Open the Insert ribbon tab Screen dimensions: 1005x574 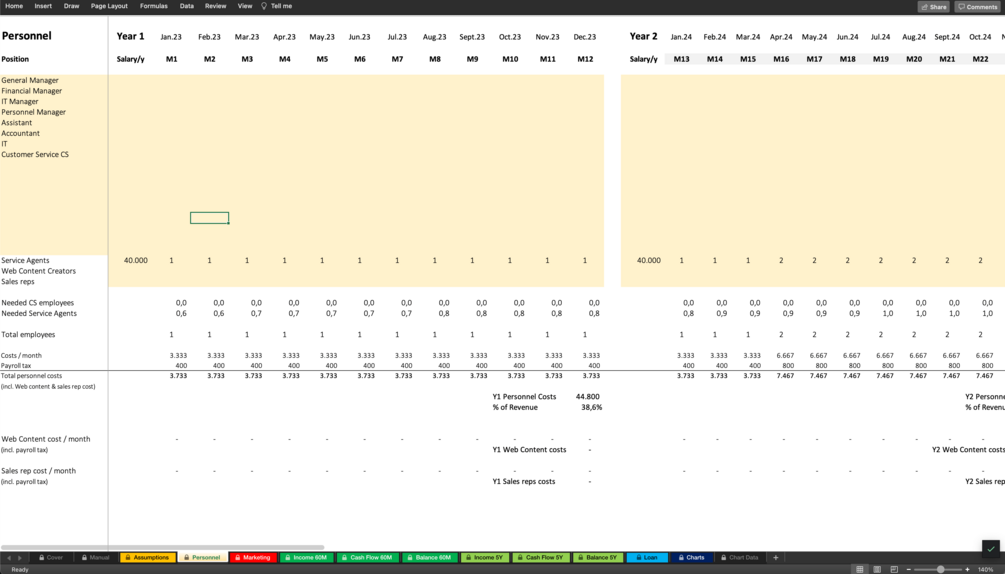[x=43, y=6]
